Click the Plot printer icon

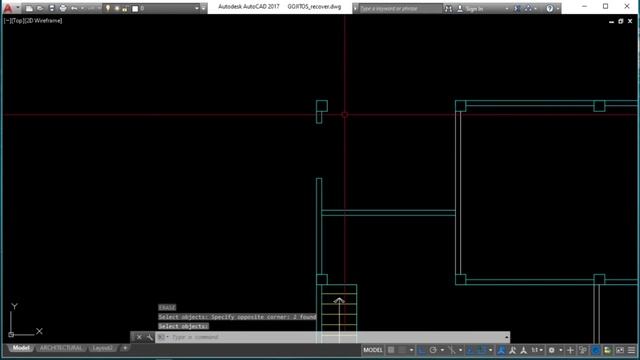[63, 8]
